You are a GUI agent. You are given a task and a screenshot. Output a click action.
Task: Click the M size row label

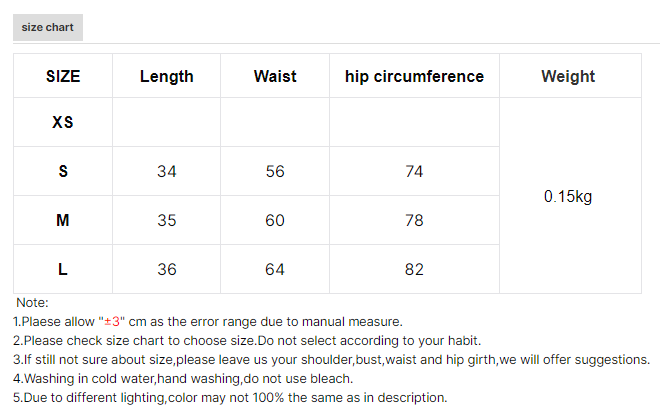(x=63, y=220)
